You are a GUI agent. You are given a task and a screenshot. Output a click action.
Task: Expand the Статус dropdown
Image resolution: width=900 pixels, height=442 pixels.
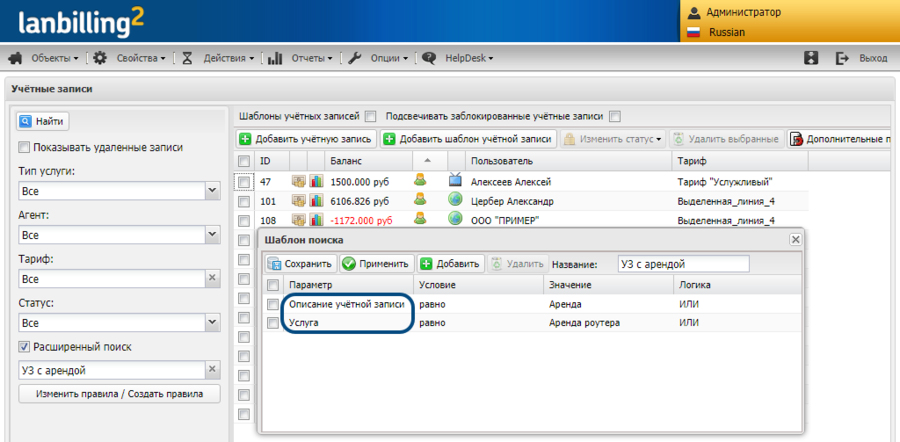coord(212,323)
